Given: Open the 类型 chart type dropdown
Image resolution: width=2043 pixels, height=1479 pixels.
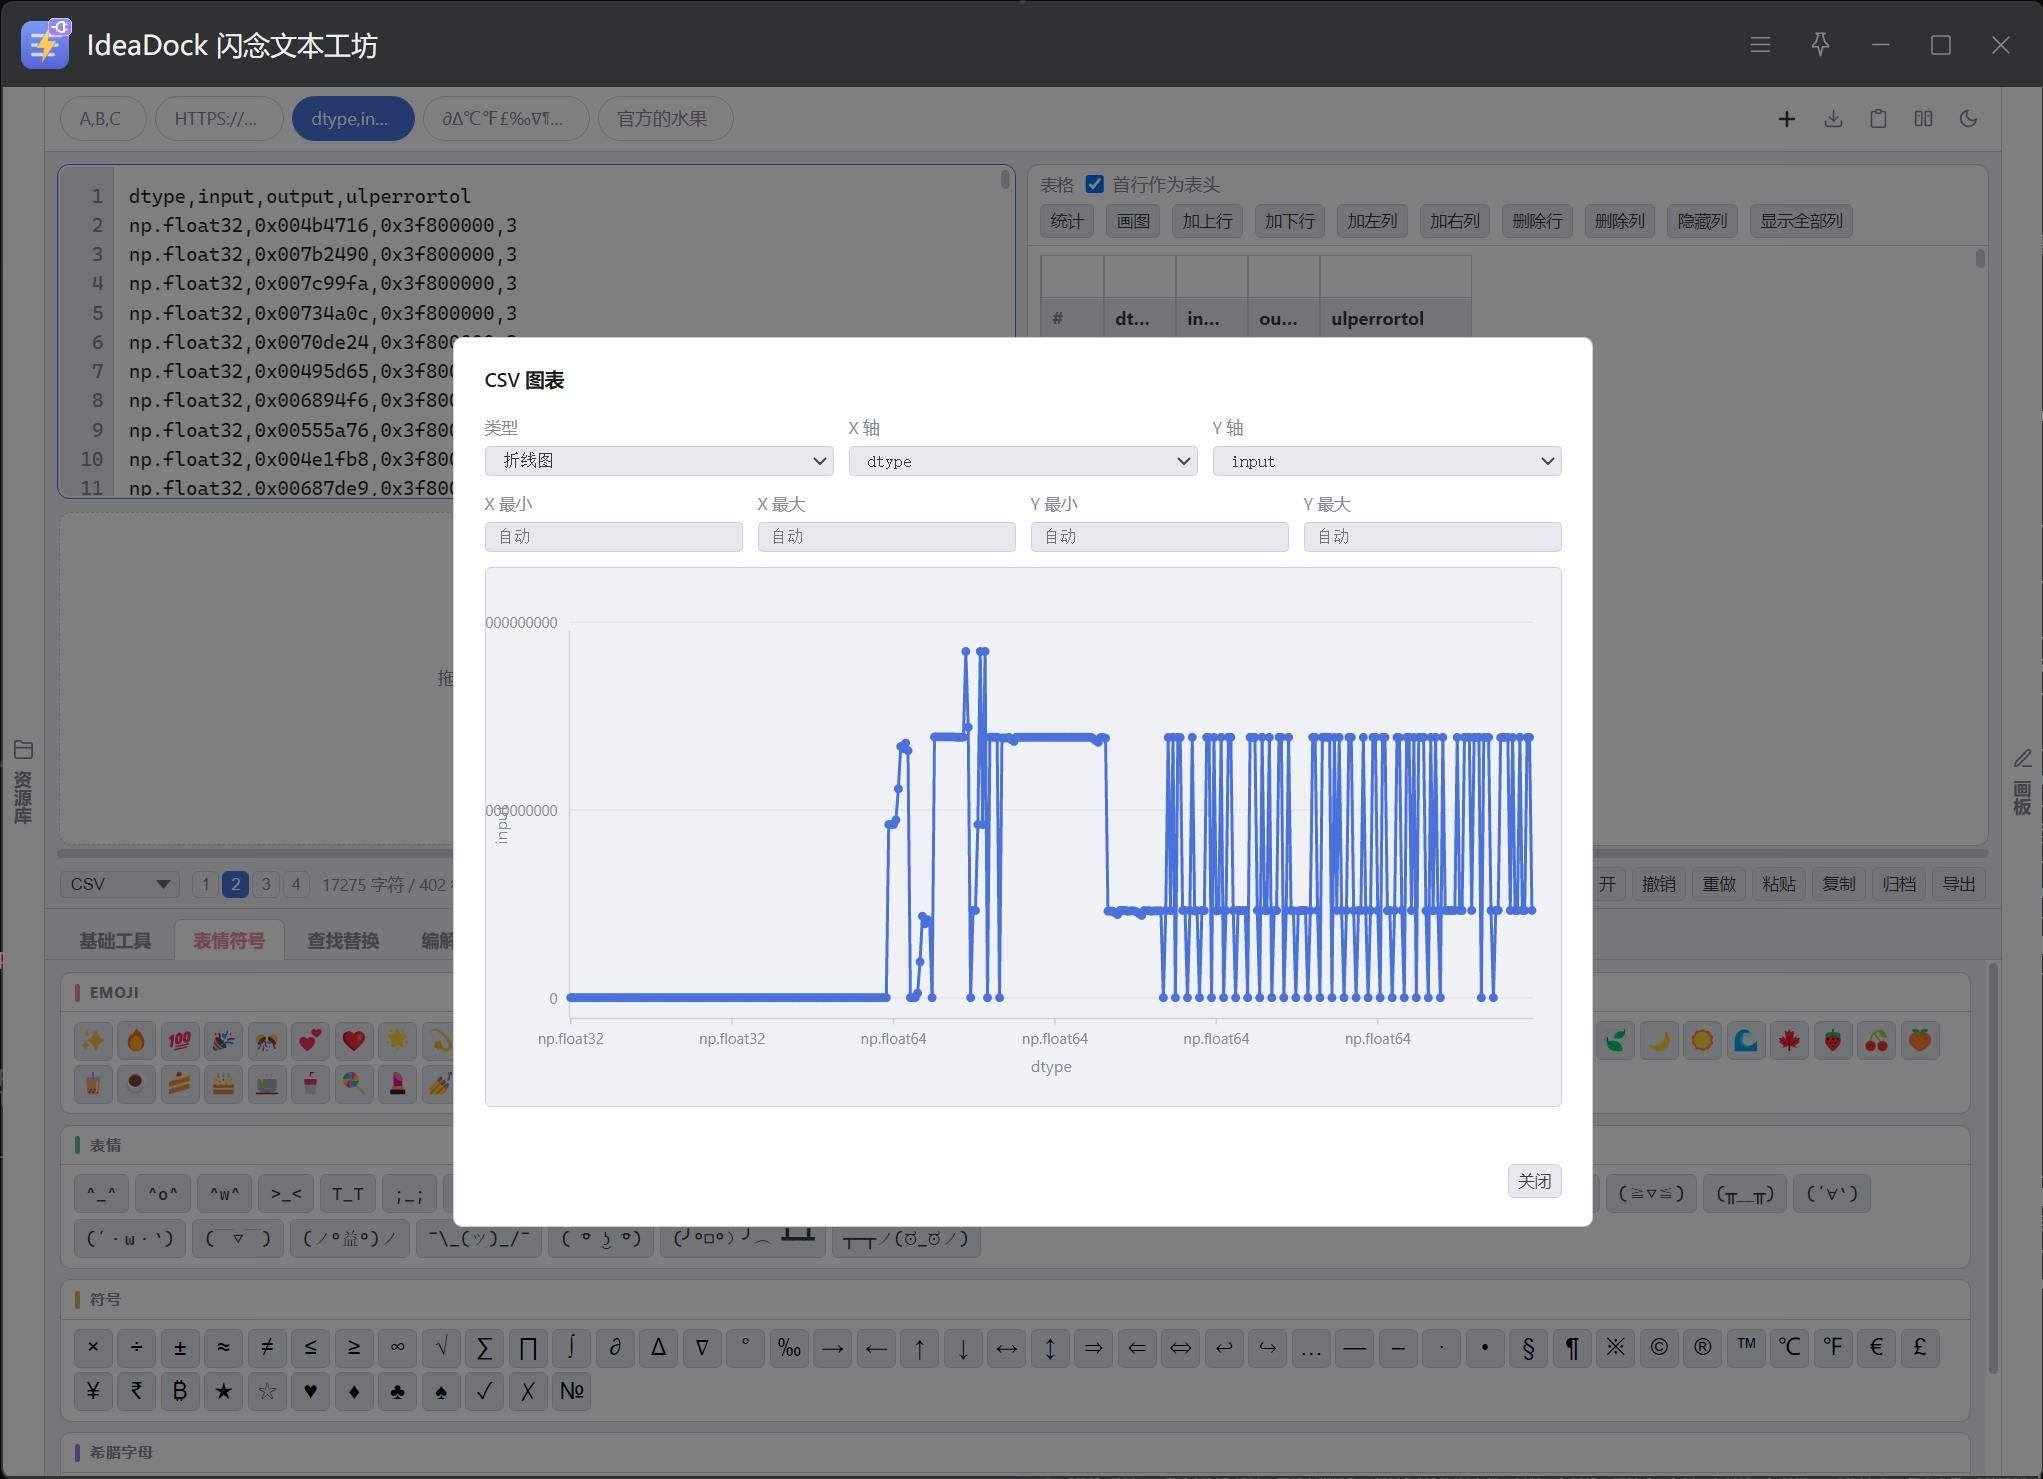Looking at the screenshot, I should [659, 461].
